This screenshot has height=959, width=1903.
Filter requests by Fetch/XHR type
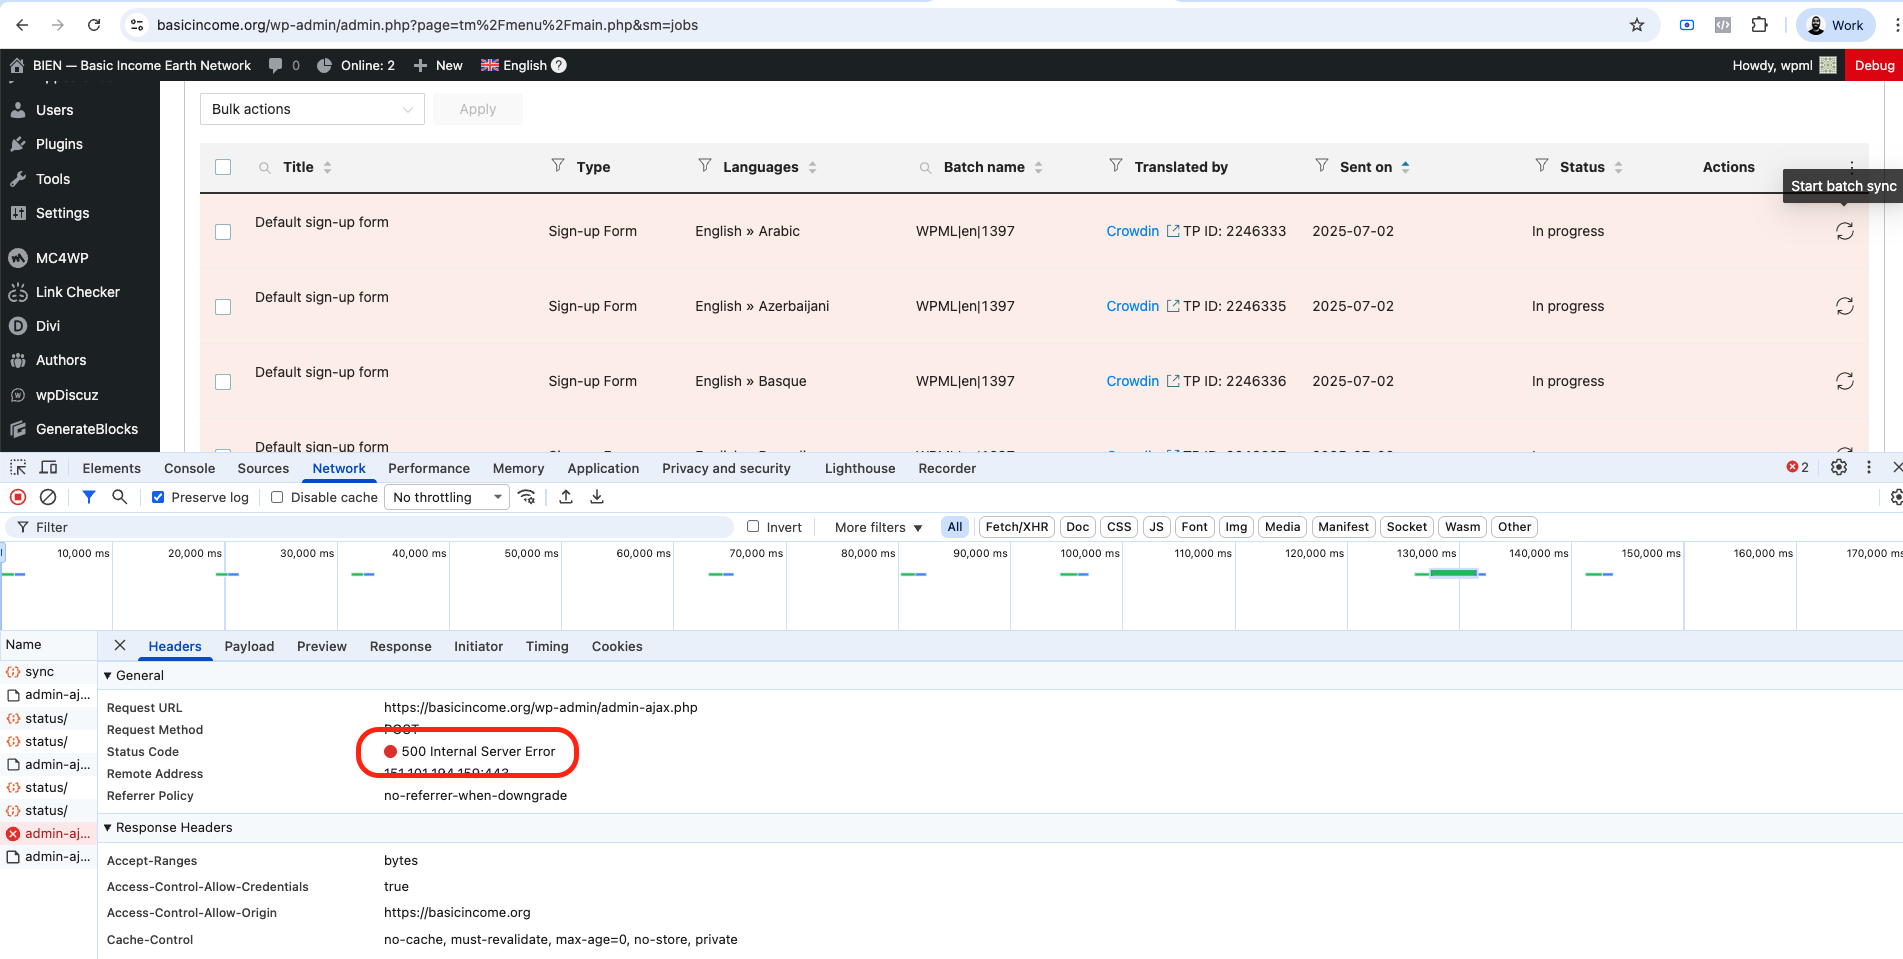click(1016, 527)
